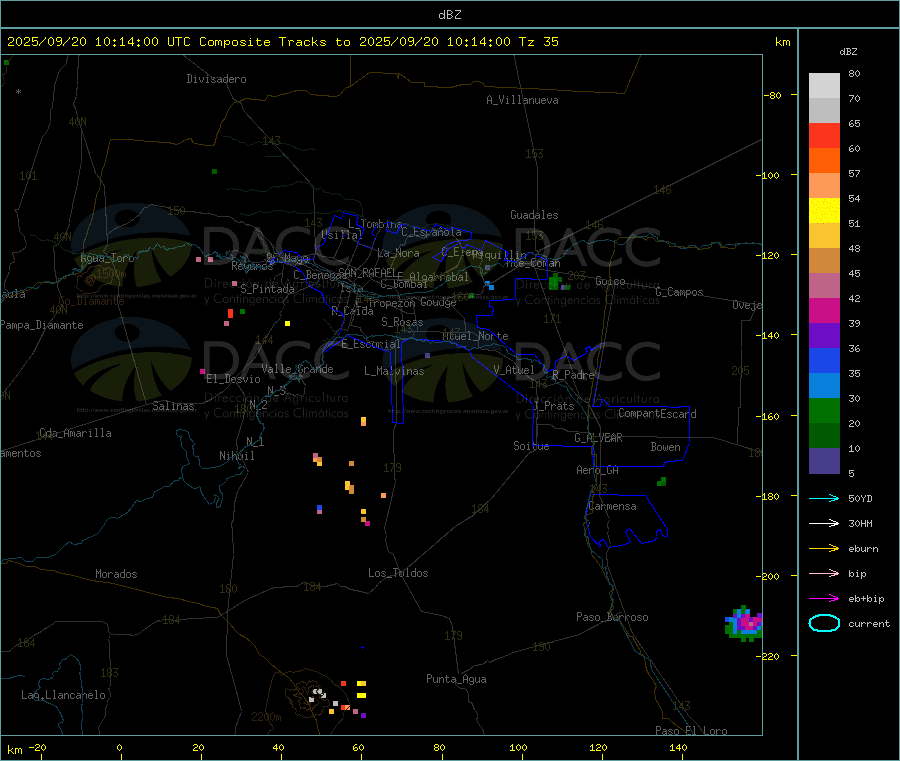
Task: Click the Cda_Amarilla map label
Action: pyautogui.click(x=75, y=433)
